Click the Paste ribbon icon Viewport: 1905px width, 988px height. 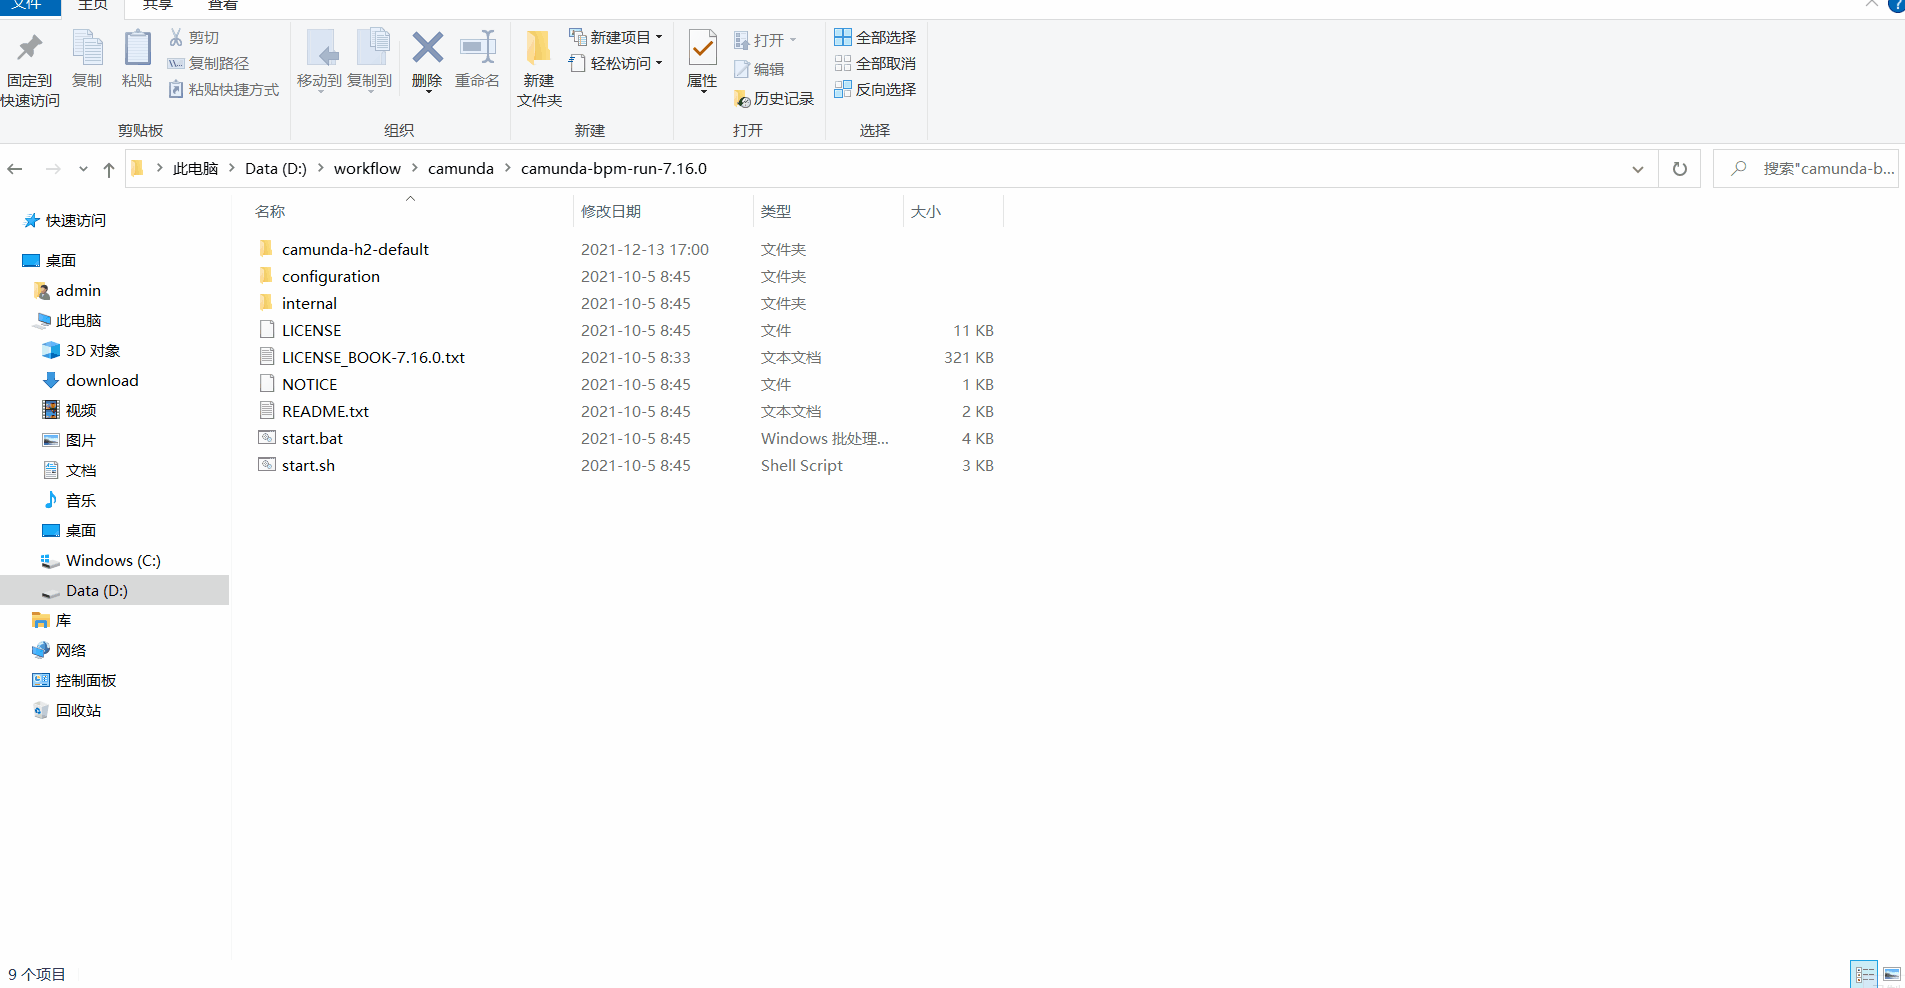point(137,60)
